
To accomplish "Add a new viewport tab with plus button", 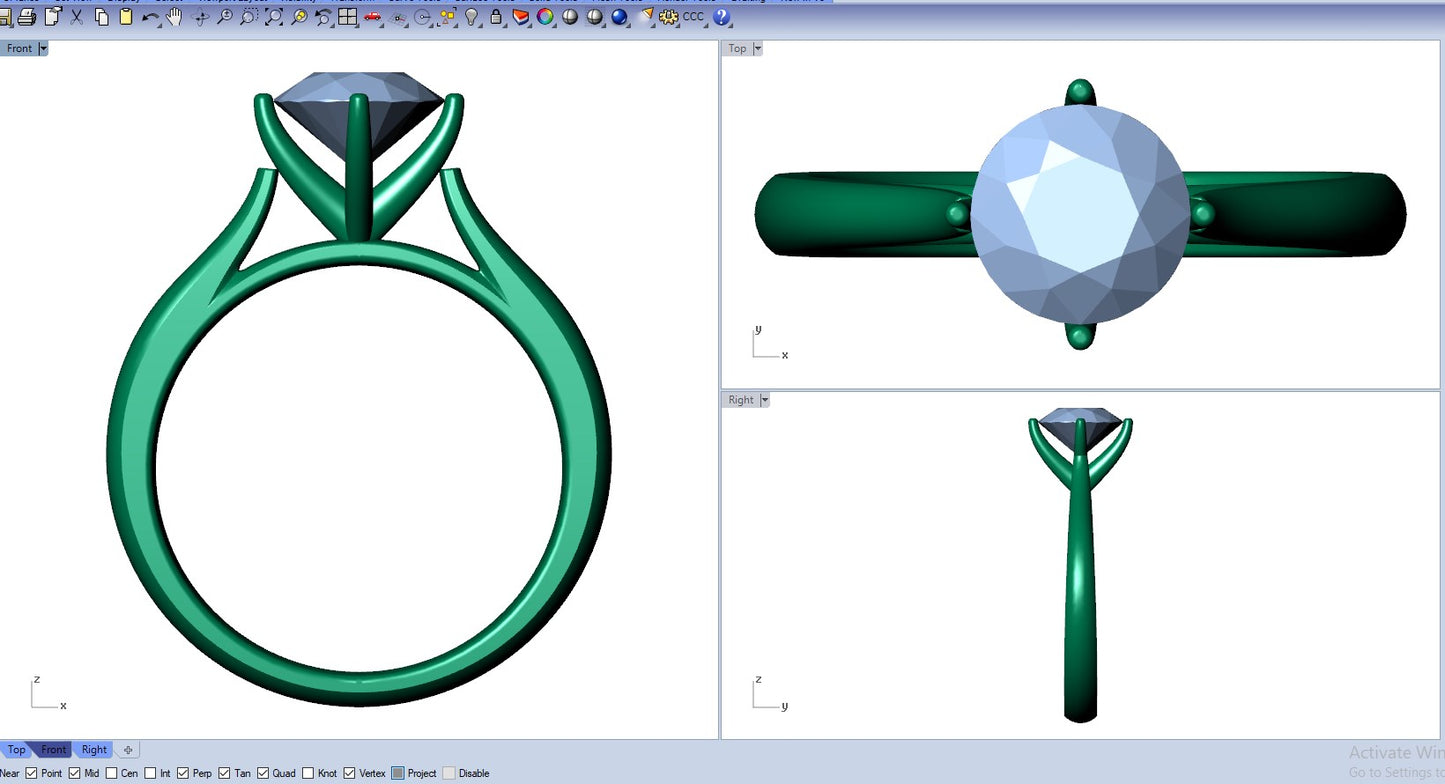I will pyautogui.click(x=128, y=750).
